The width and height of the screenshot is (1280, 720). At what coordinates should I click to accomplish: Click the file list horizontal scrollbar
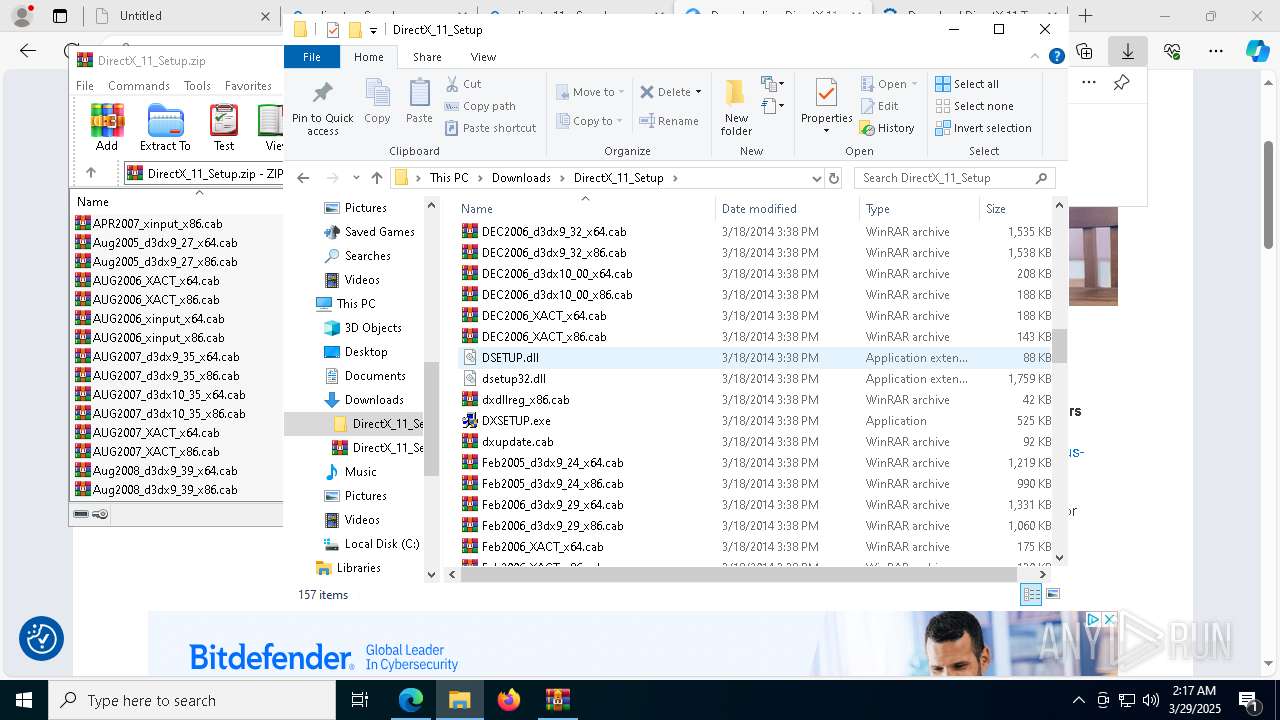click(x=738, y=575)
